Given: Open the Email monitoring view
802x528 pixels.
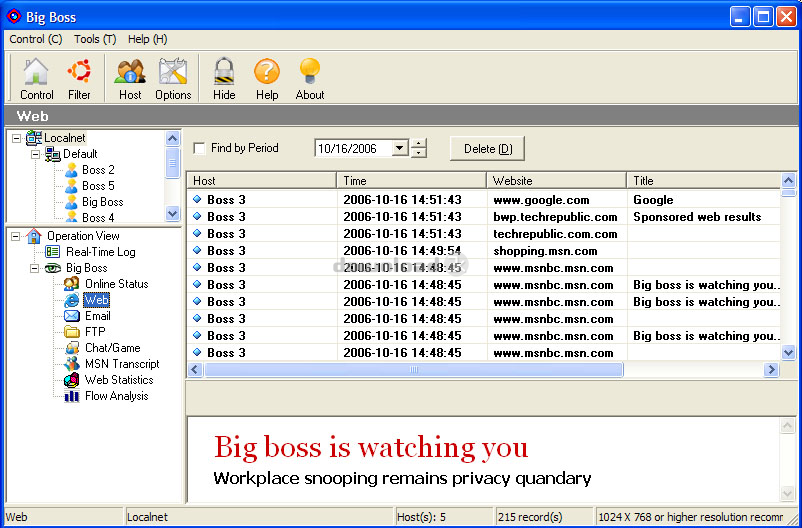Looking at the screenshot, I should tap(98, 316).
